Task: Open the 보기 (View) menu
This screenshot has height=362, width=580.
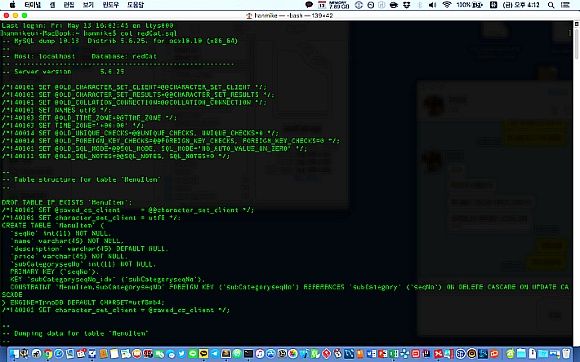Action: (88, 5)
